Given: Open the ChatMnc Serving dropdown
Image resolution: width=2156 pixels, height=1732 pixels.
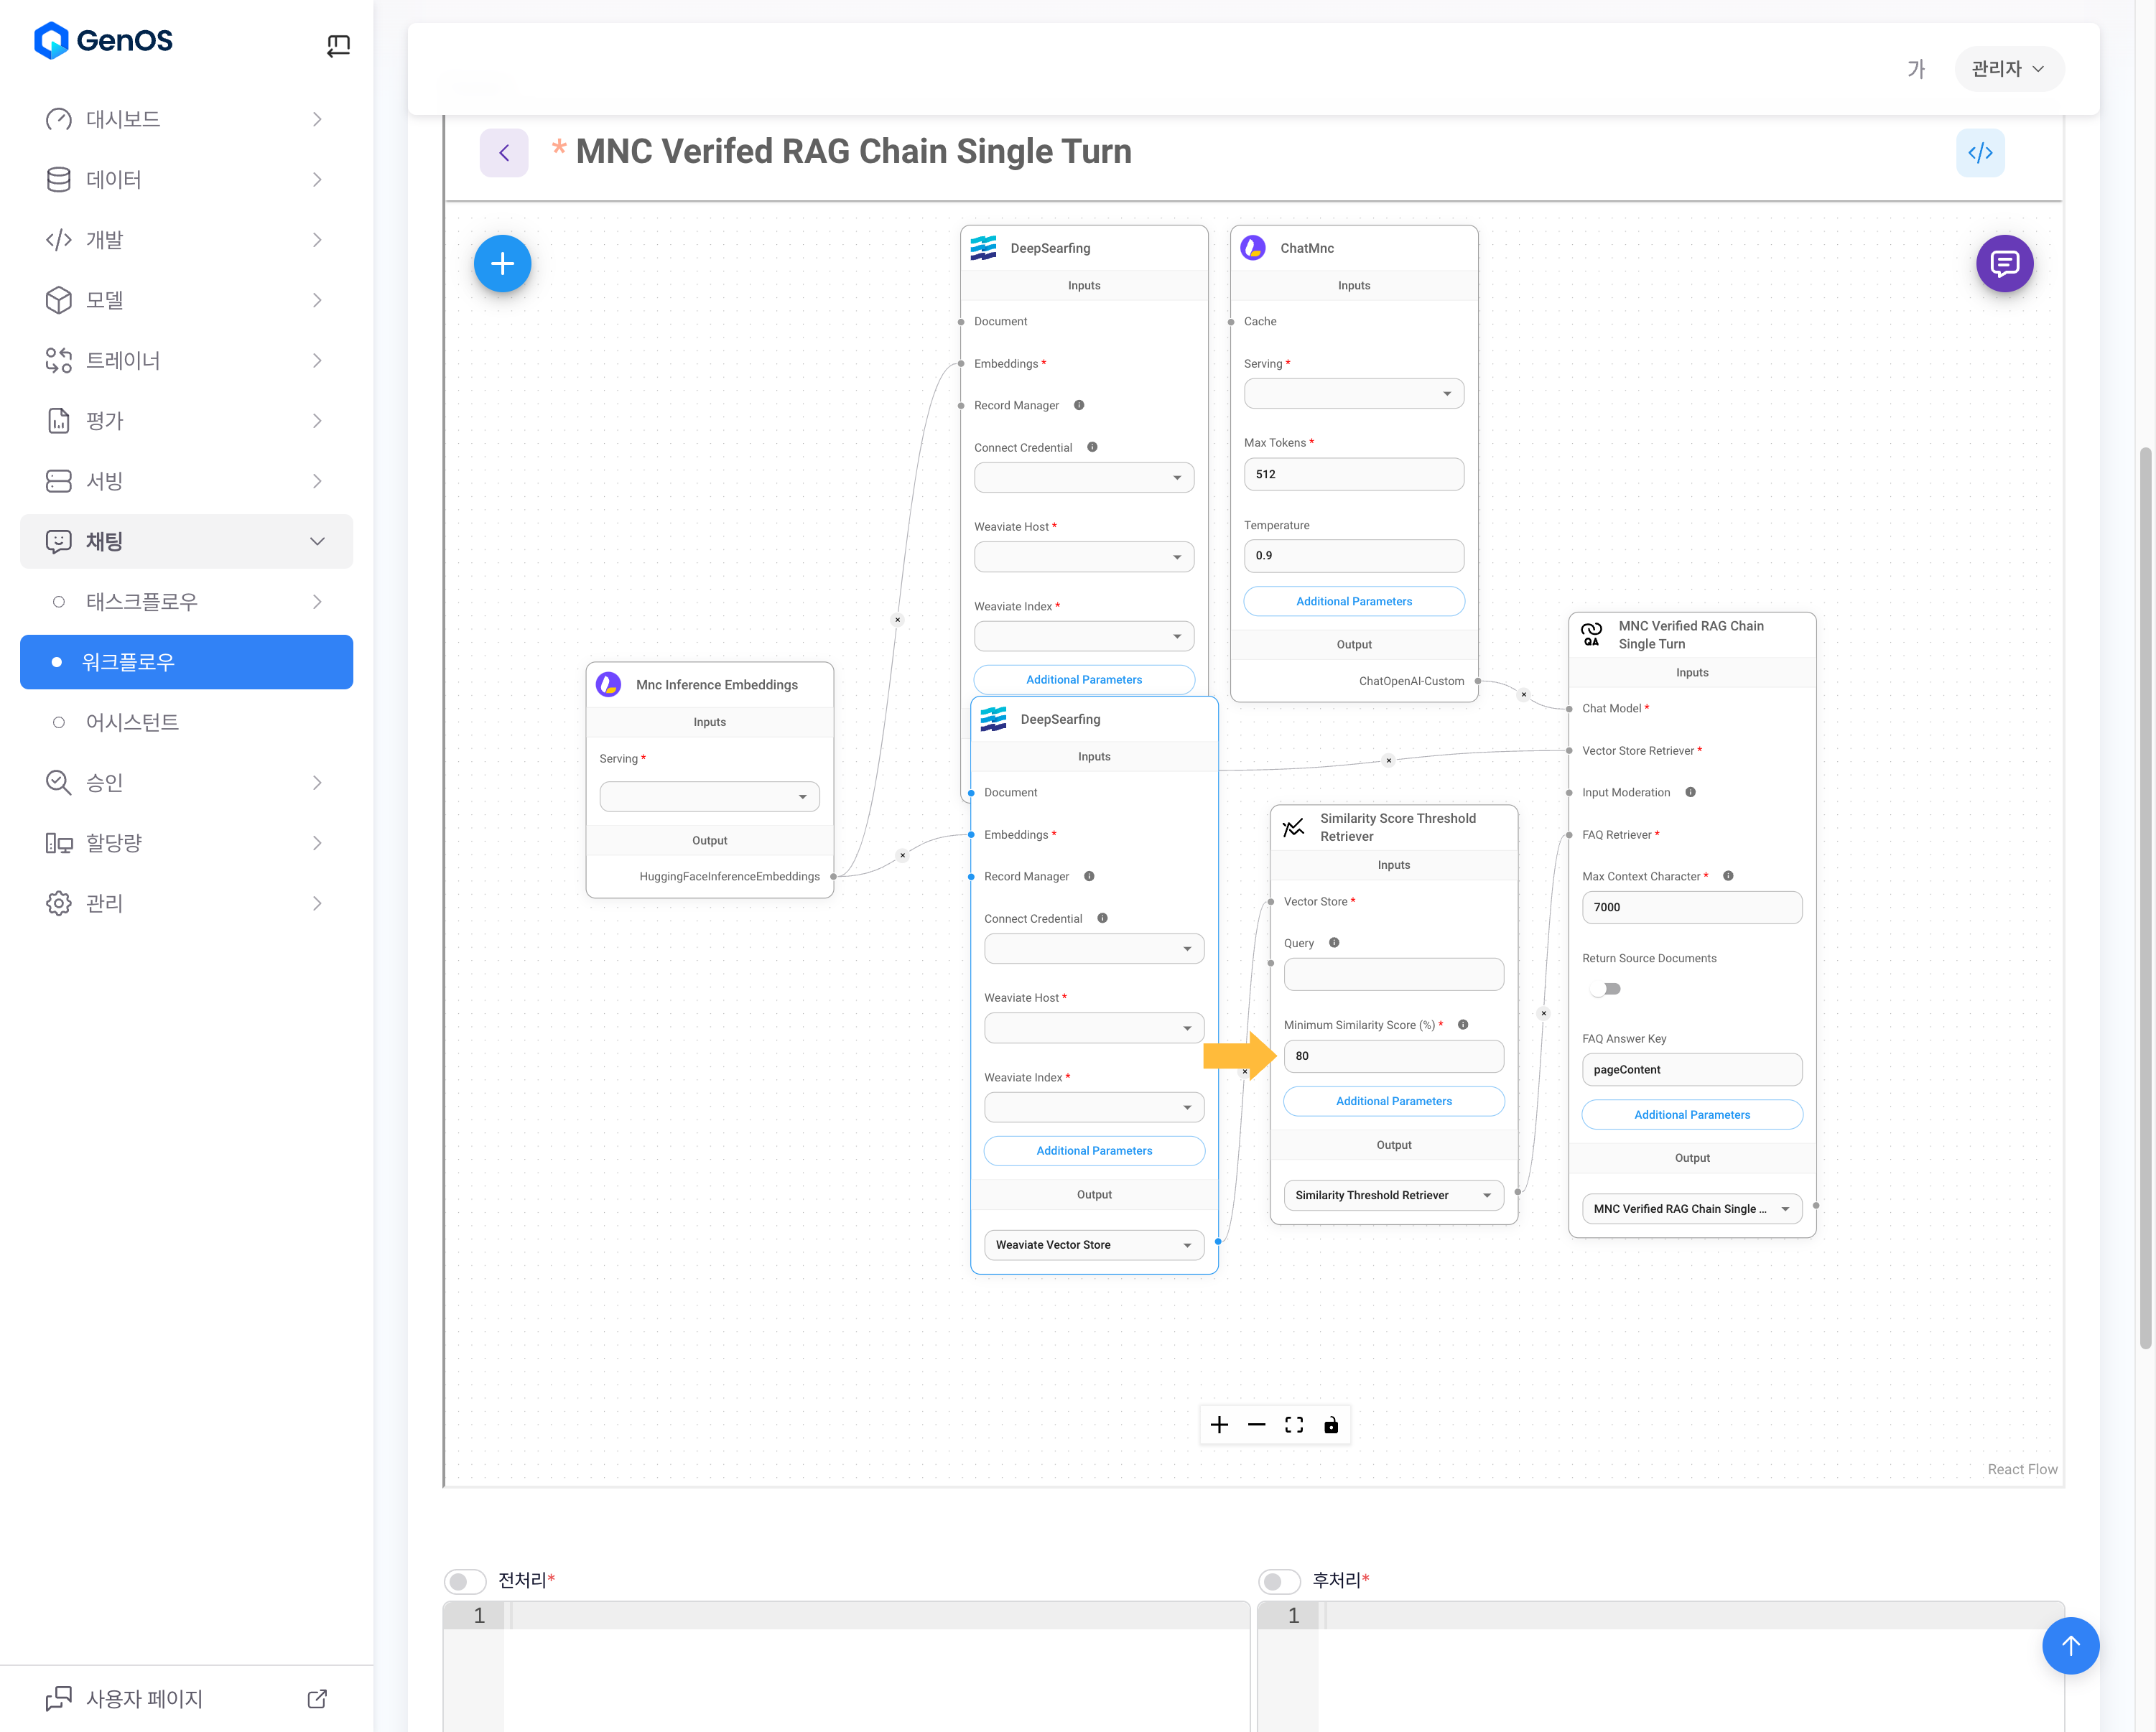Looking at the screenshot, I should [1353, 394].
